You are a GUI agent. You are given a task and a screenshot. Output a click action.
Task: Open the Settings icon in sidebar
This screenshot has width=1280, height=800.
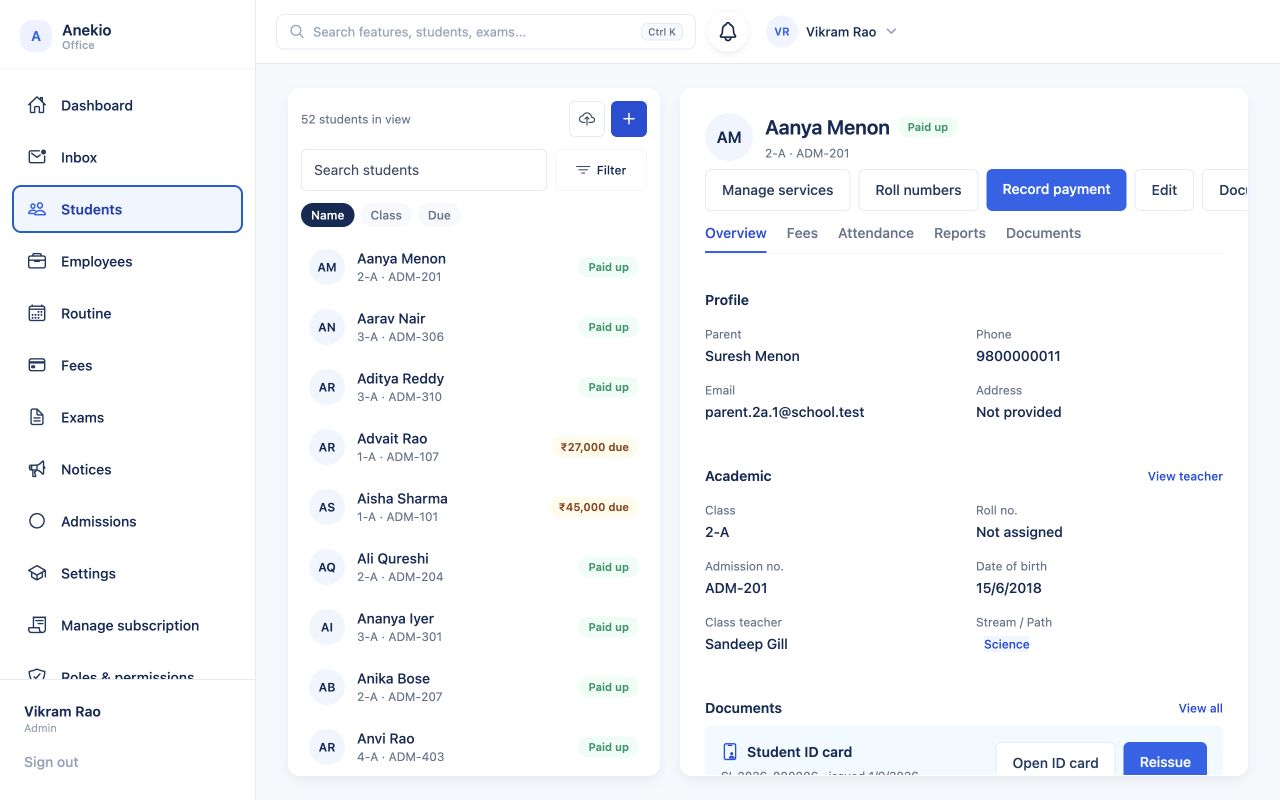37,573
